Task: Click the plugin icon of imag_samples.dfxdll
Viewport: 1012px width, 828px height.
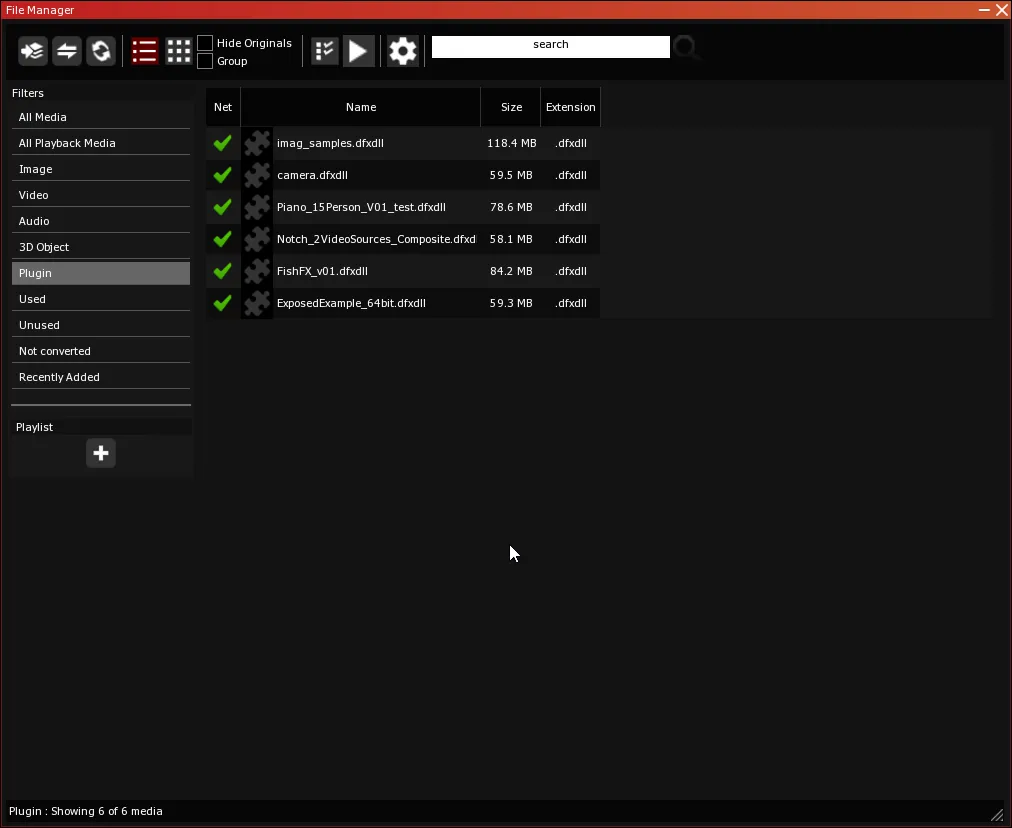Action: coord(257,143)
